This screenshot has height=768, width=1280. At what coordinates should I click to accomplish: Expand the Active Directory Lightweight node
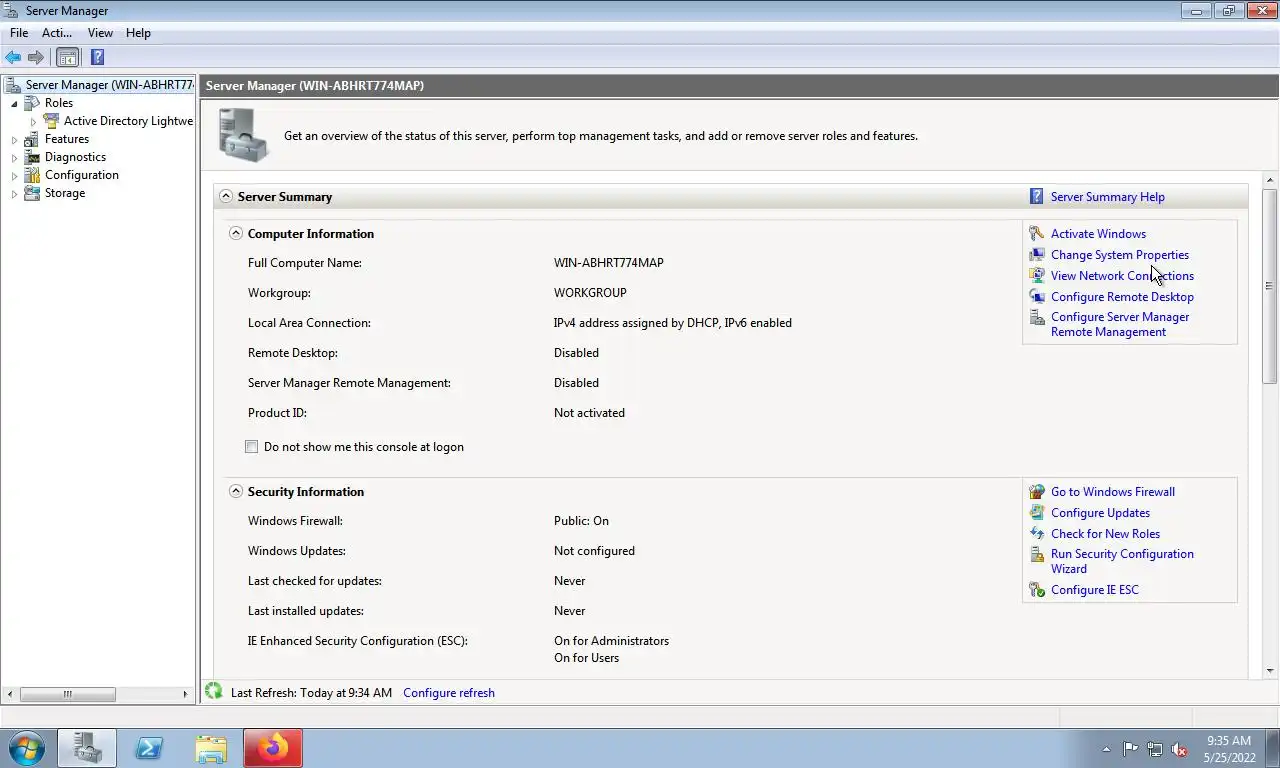(x=33, y=121)
